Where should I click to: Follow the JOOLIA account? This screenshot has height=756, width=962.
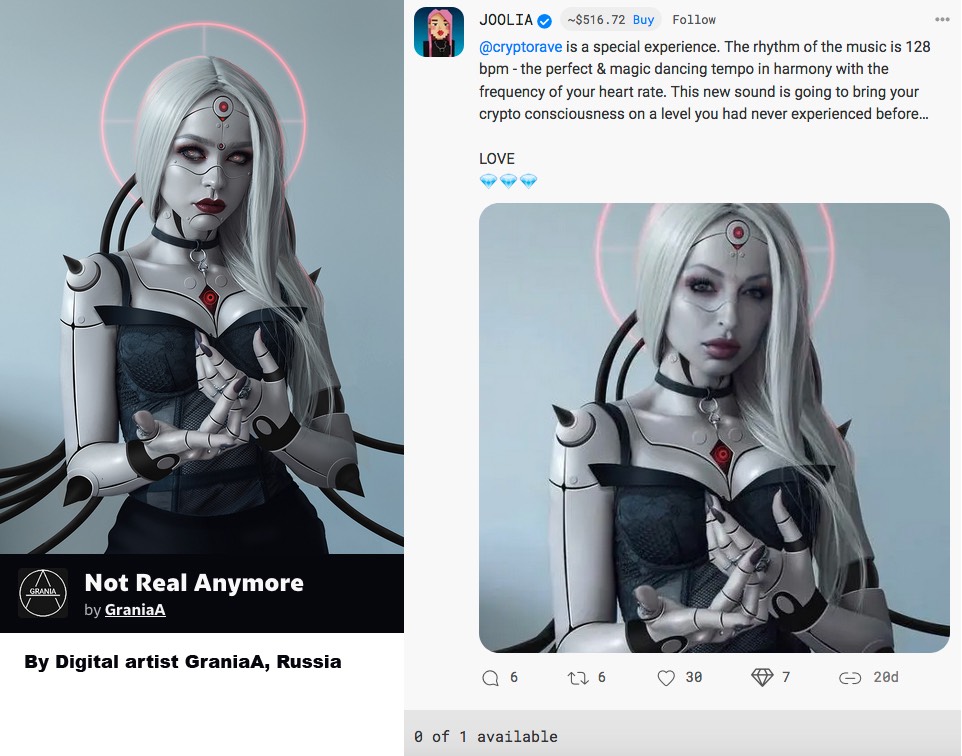point(694,20)
